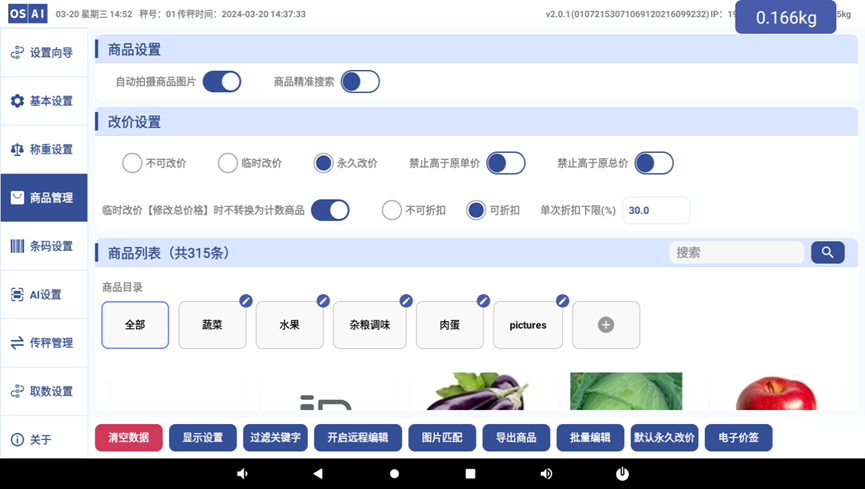Disable 禁止高于原单价 switch
This screenshot has height=489, width=865.
(506, 163)
